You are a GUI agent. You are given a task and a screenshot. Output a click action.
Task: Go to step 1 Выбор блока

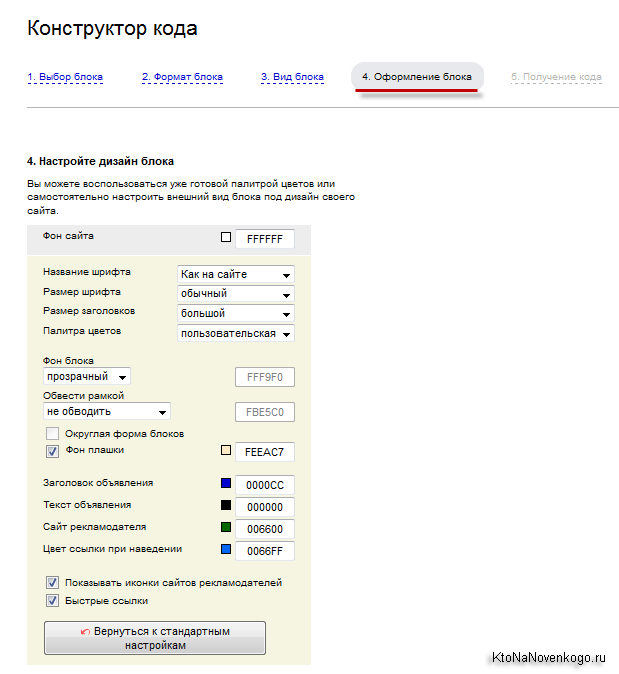coord(65,77)
